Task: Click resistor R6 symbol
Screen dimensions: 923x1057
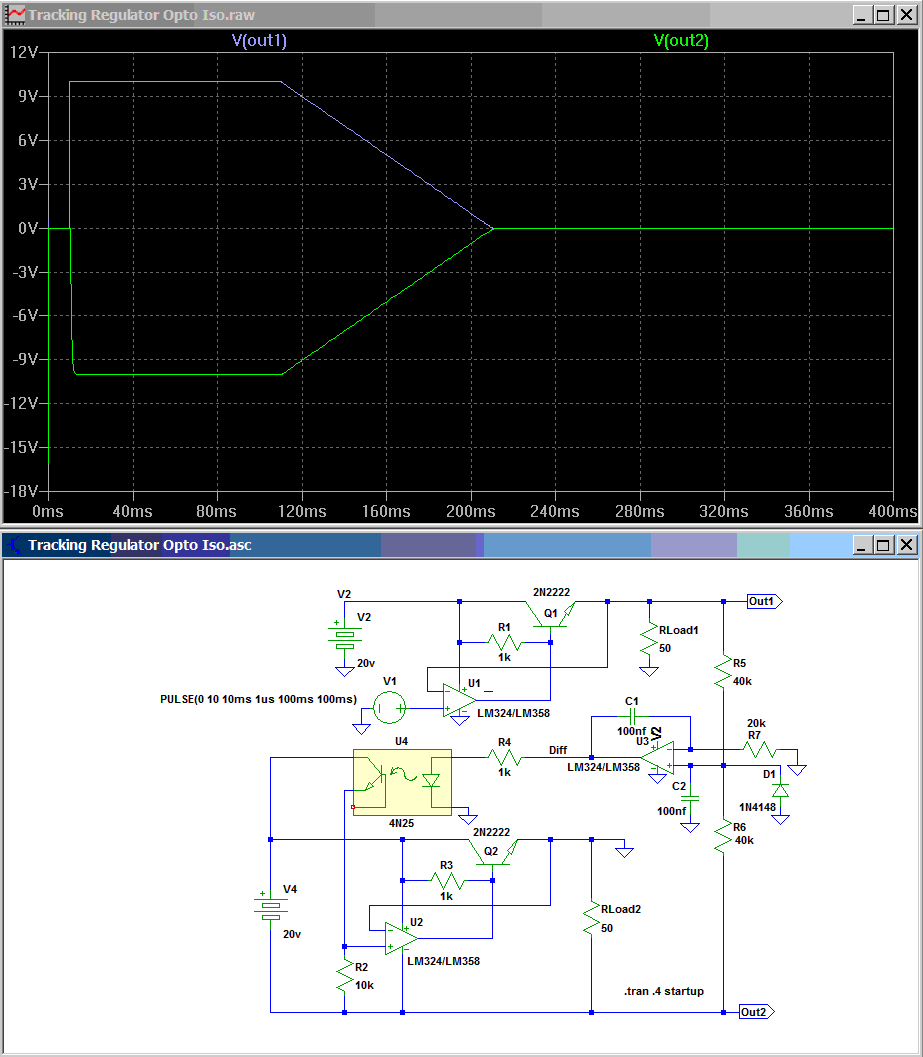Action: [723, 837]
